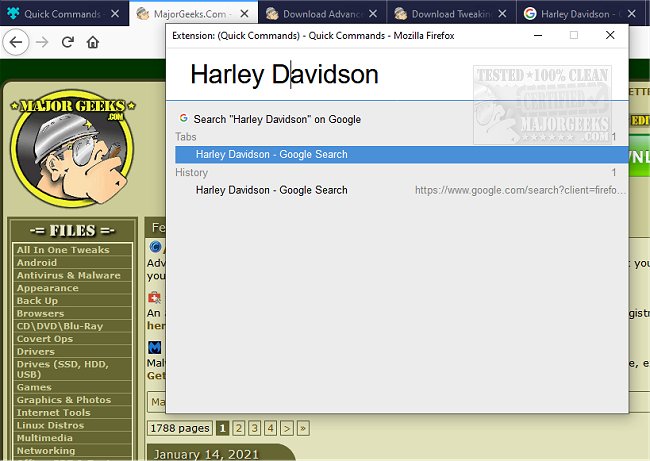Click the blue C icon in featured list
The image size is (650, 461).
click(155, 247)
